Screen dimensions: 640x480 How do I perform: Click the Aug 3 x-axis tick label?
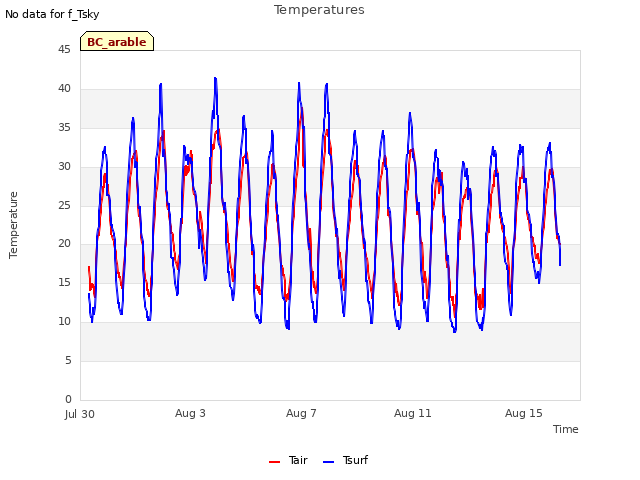(190, 413)
